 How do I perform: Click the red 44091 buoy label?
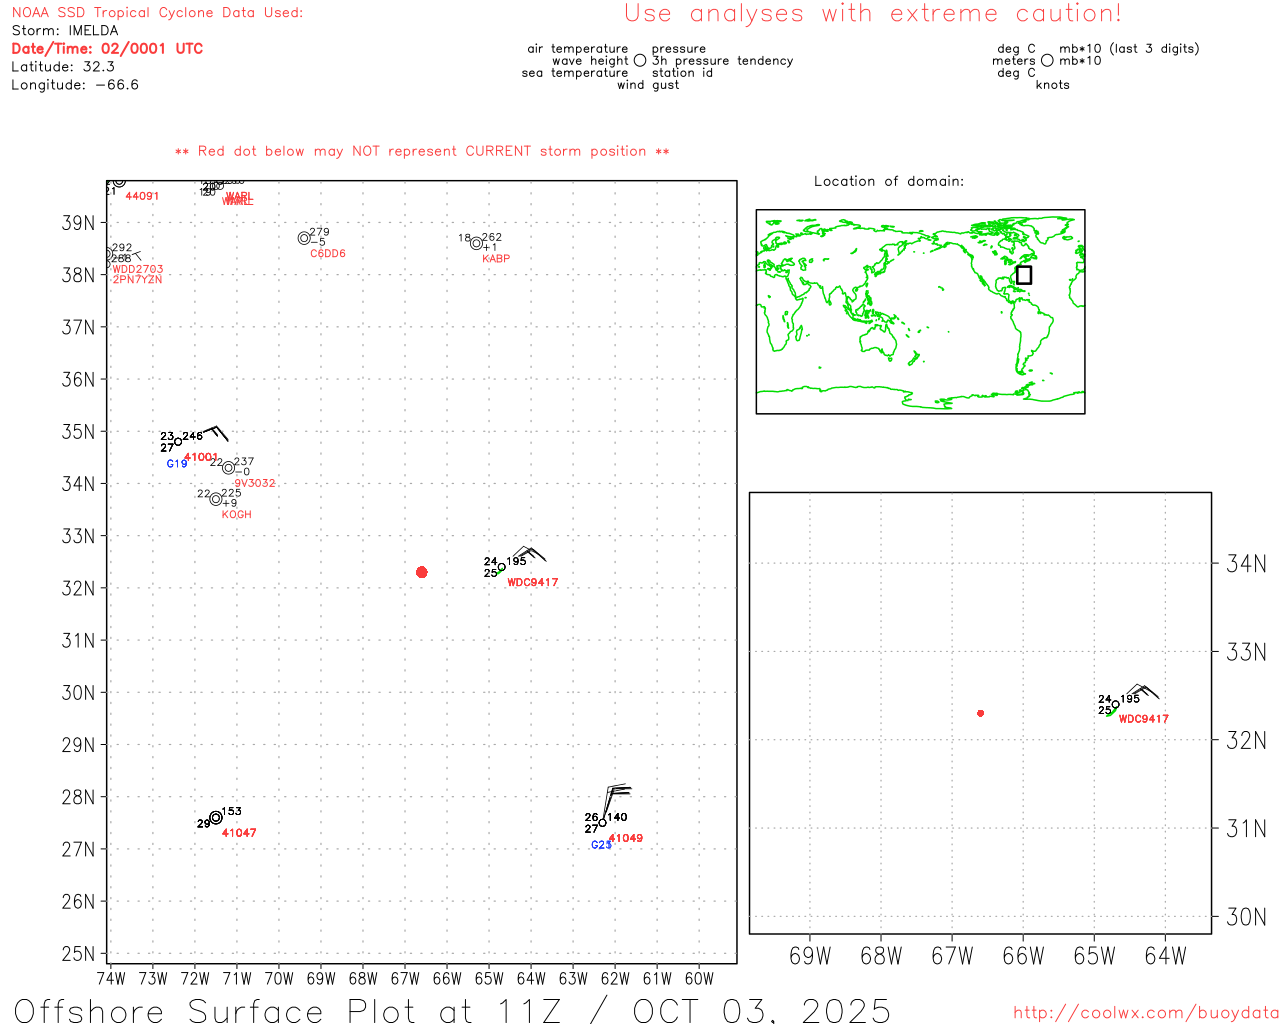(x=142, y=196)
